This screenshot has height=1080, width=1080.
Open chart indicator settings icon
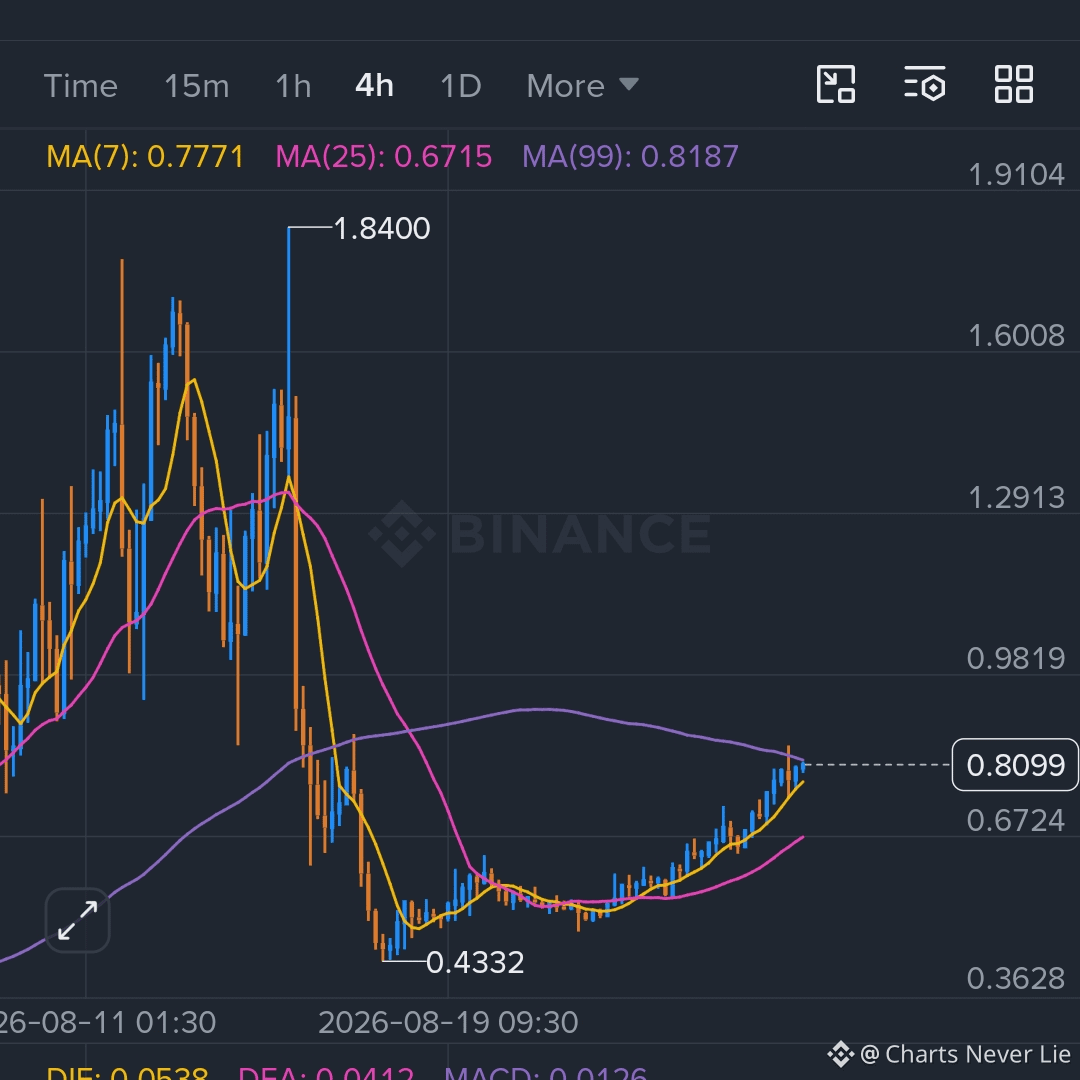point(924,84)
